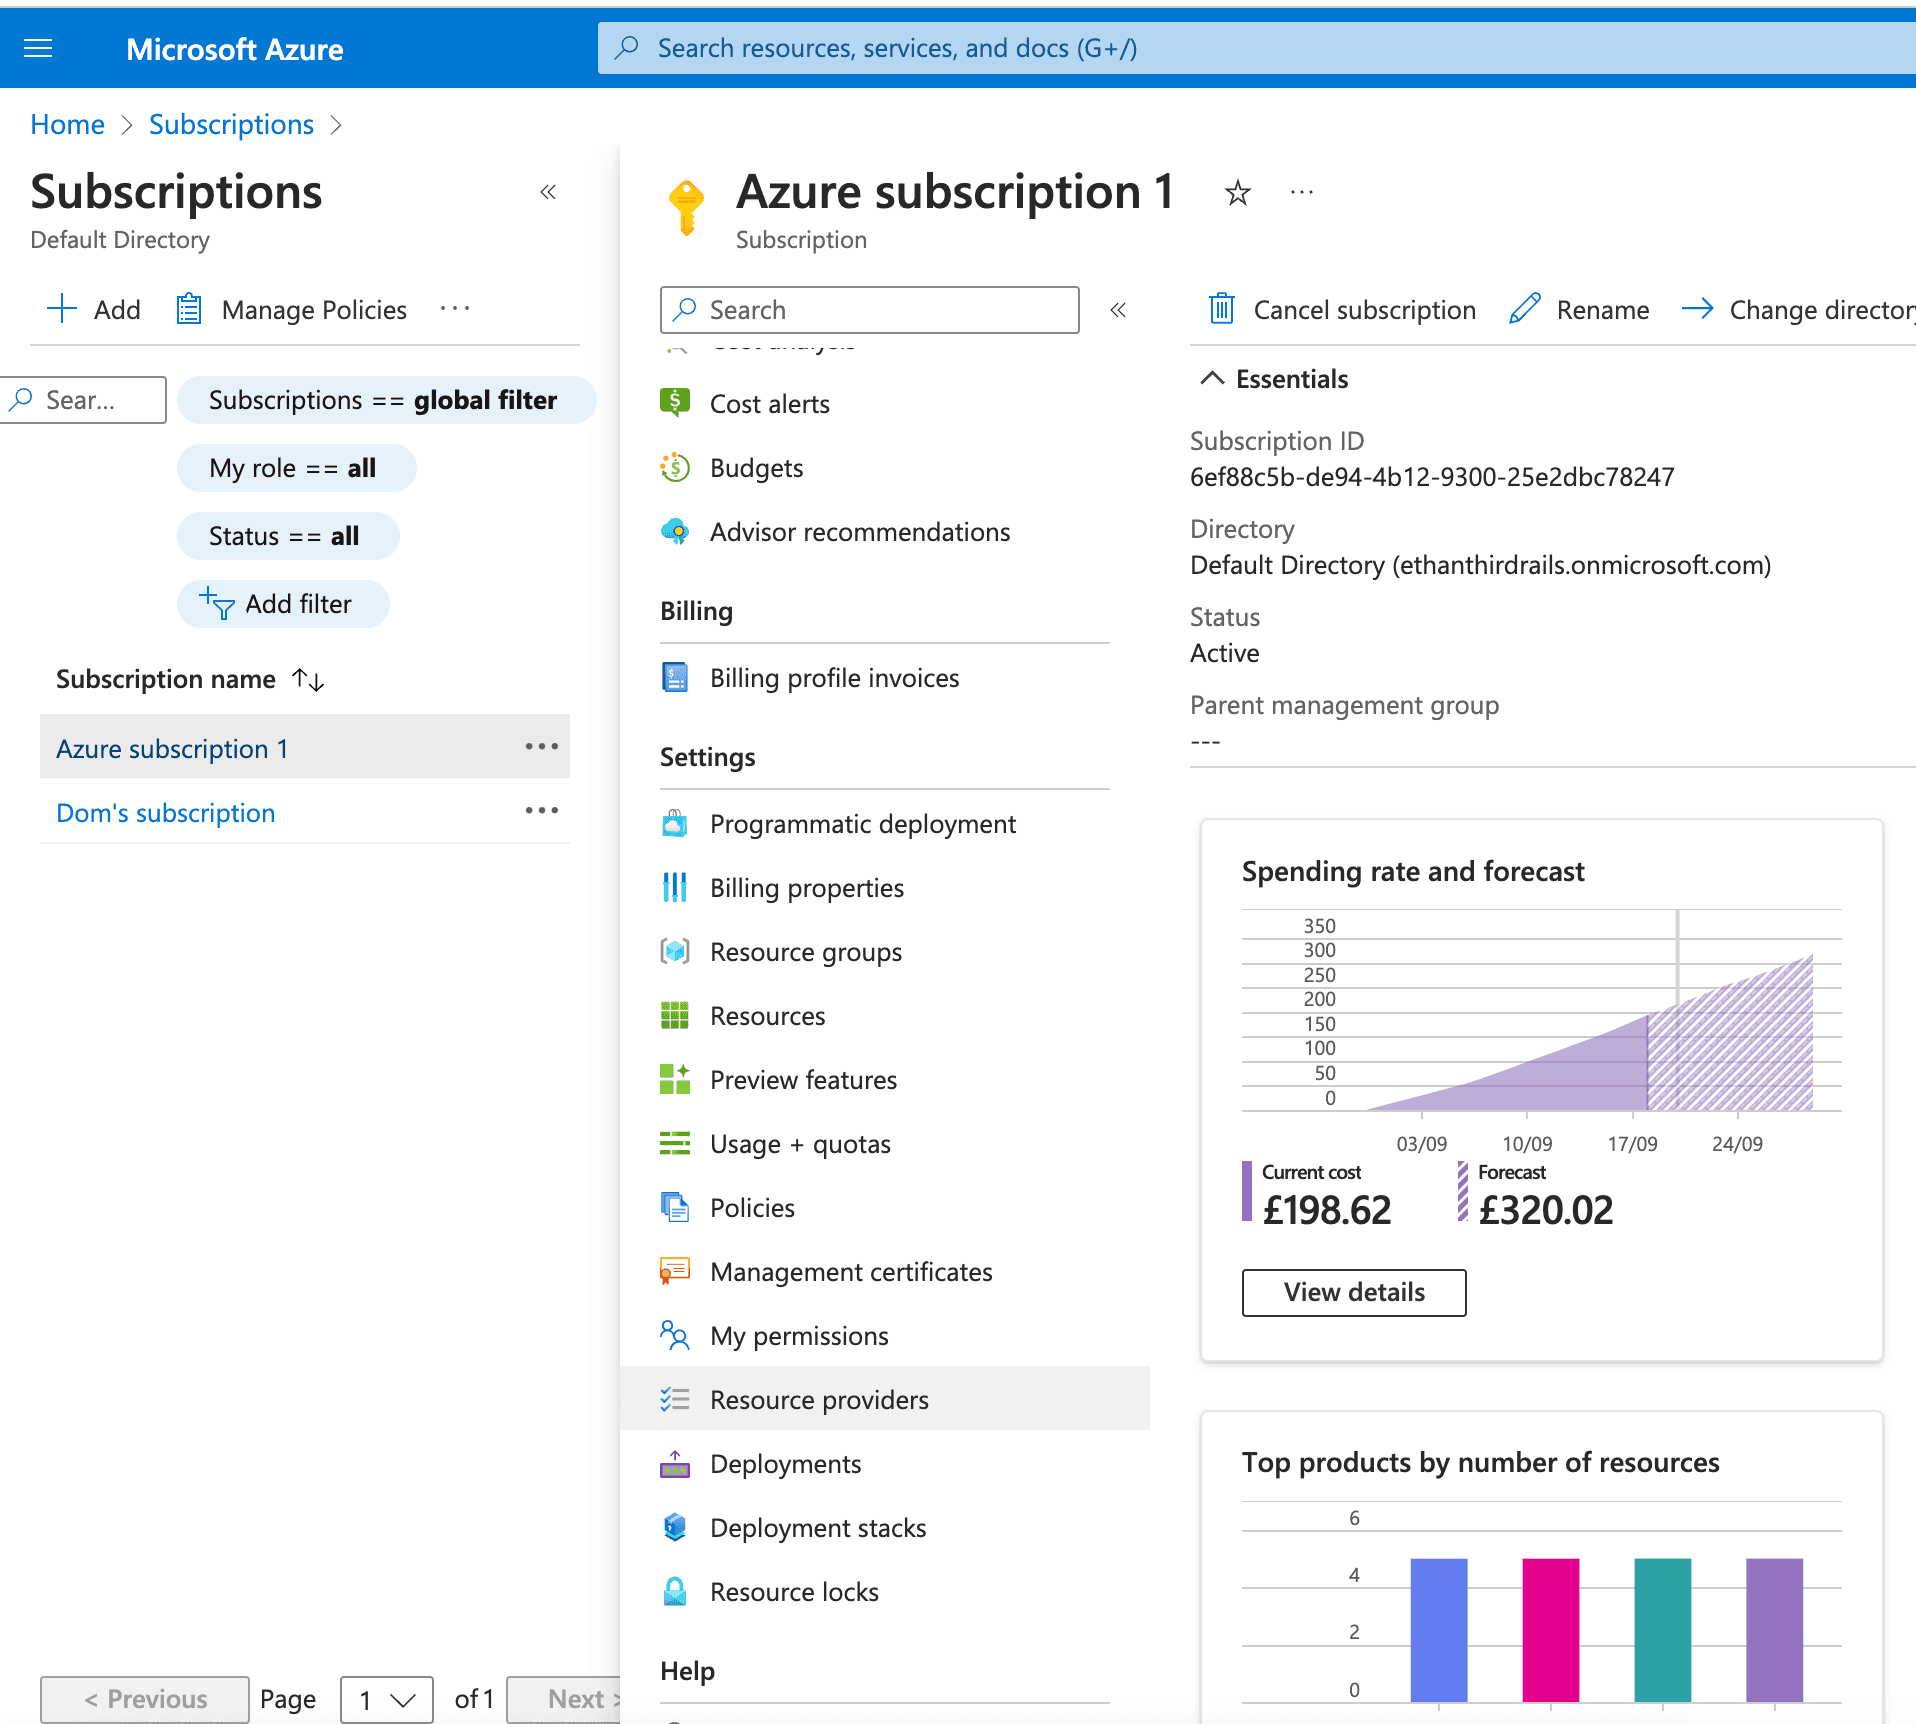This screenshot has width=1916, height=1724.
Task: Open more actions for Dom's subscription row
Action: pyautogui.click(x=542, y=810)
